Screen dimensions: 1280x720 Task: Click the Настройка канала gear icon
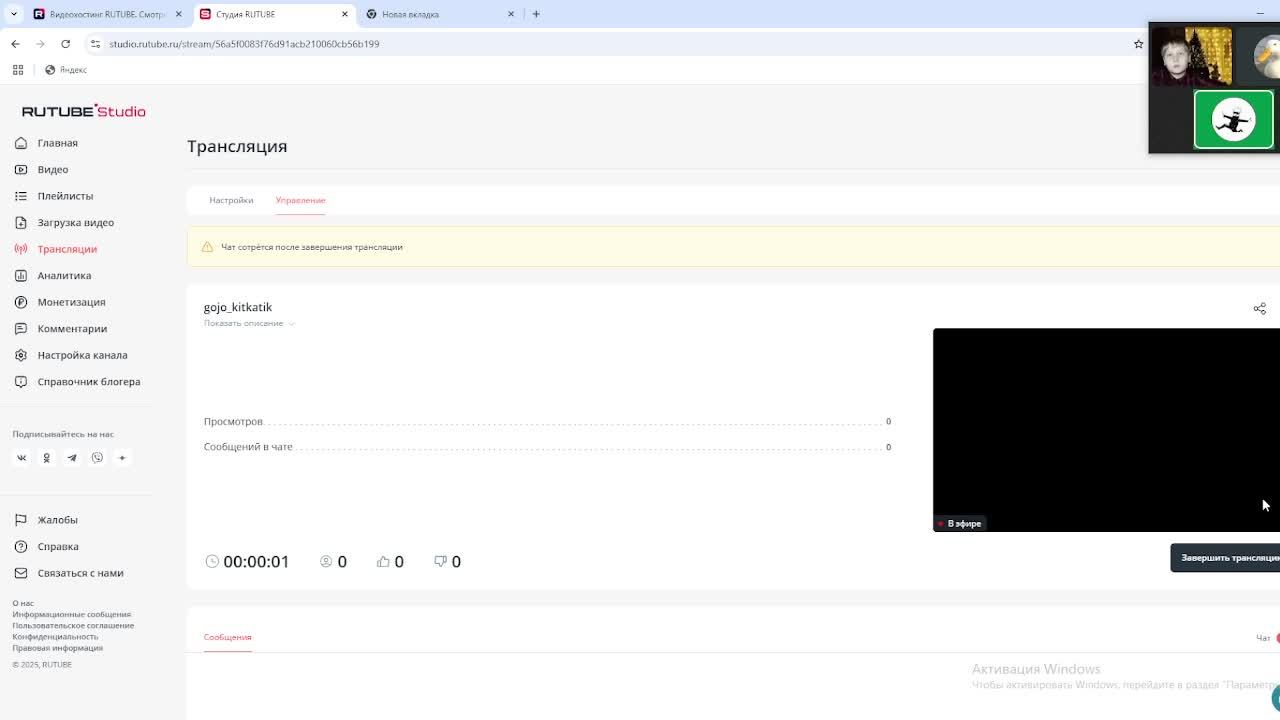pyautogui.click(x=21, y=355)
